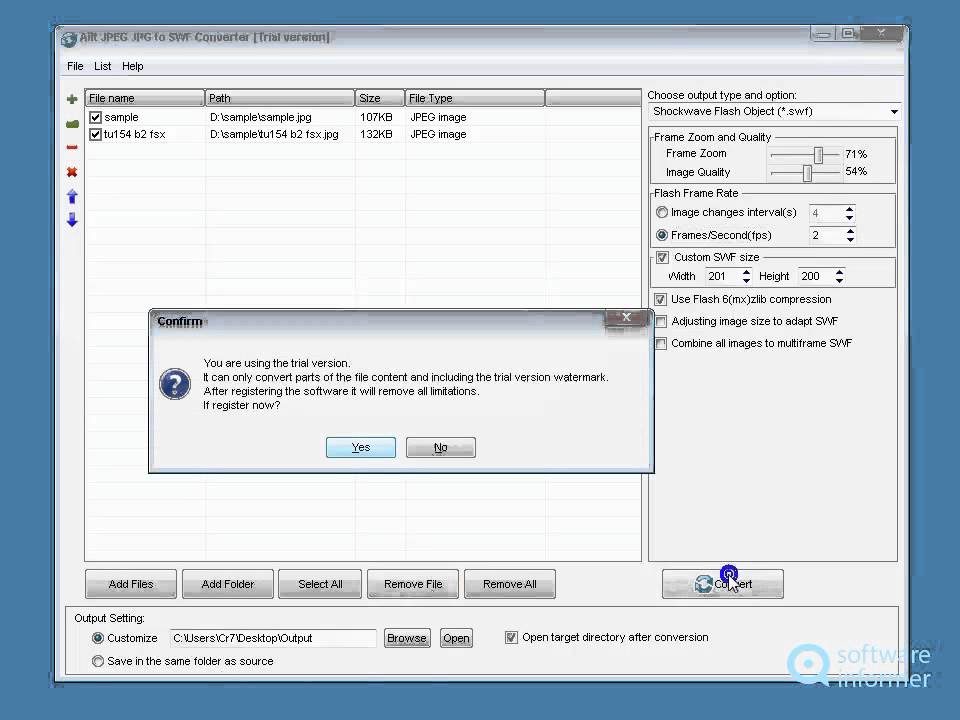The image size is (960, 720).
Task: Click the Width value field 201
Action: pyautogui.click(x=722, y=276)
